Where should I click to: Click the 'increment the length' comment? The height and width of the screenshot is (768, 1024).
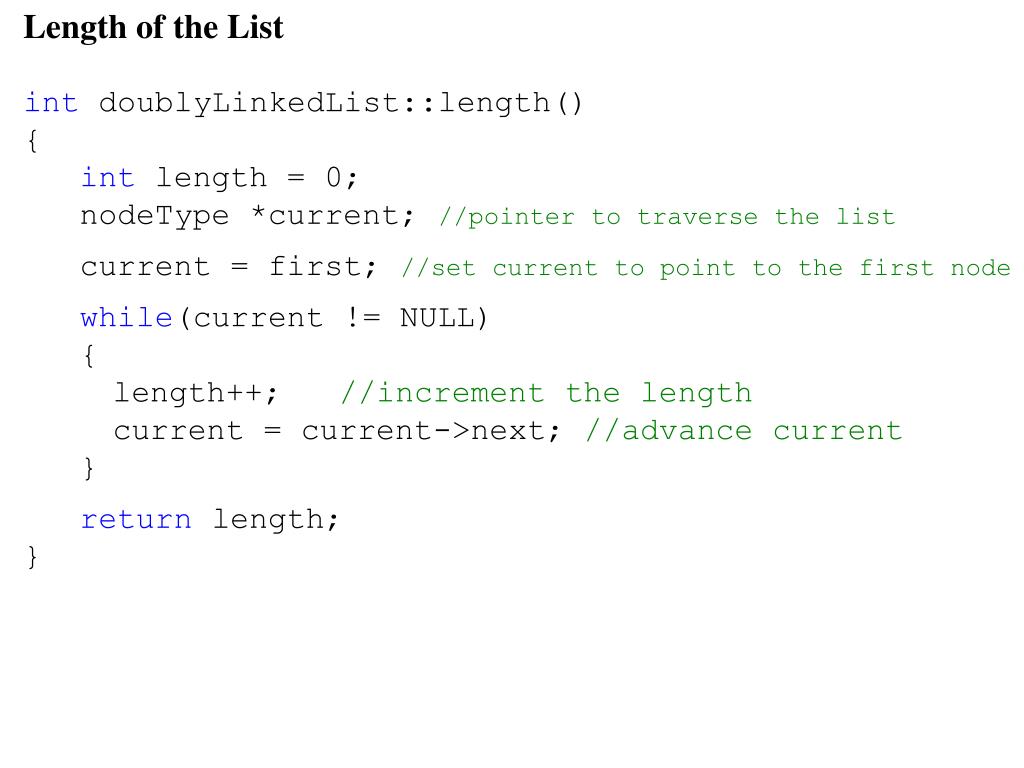pos(546,393)
